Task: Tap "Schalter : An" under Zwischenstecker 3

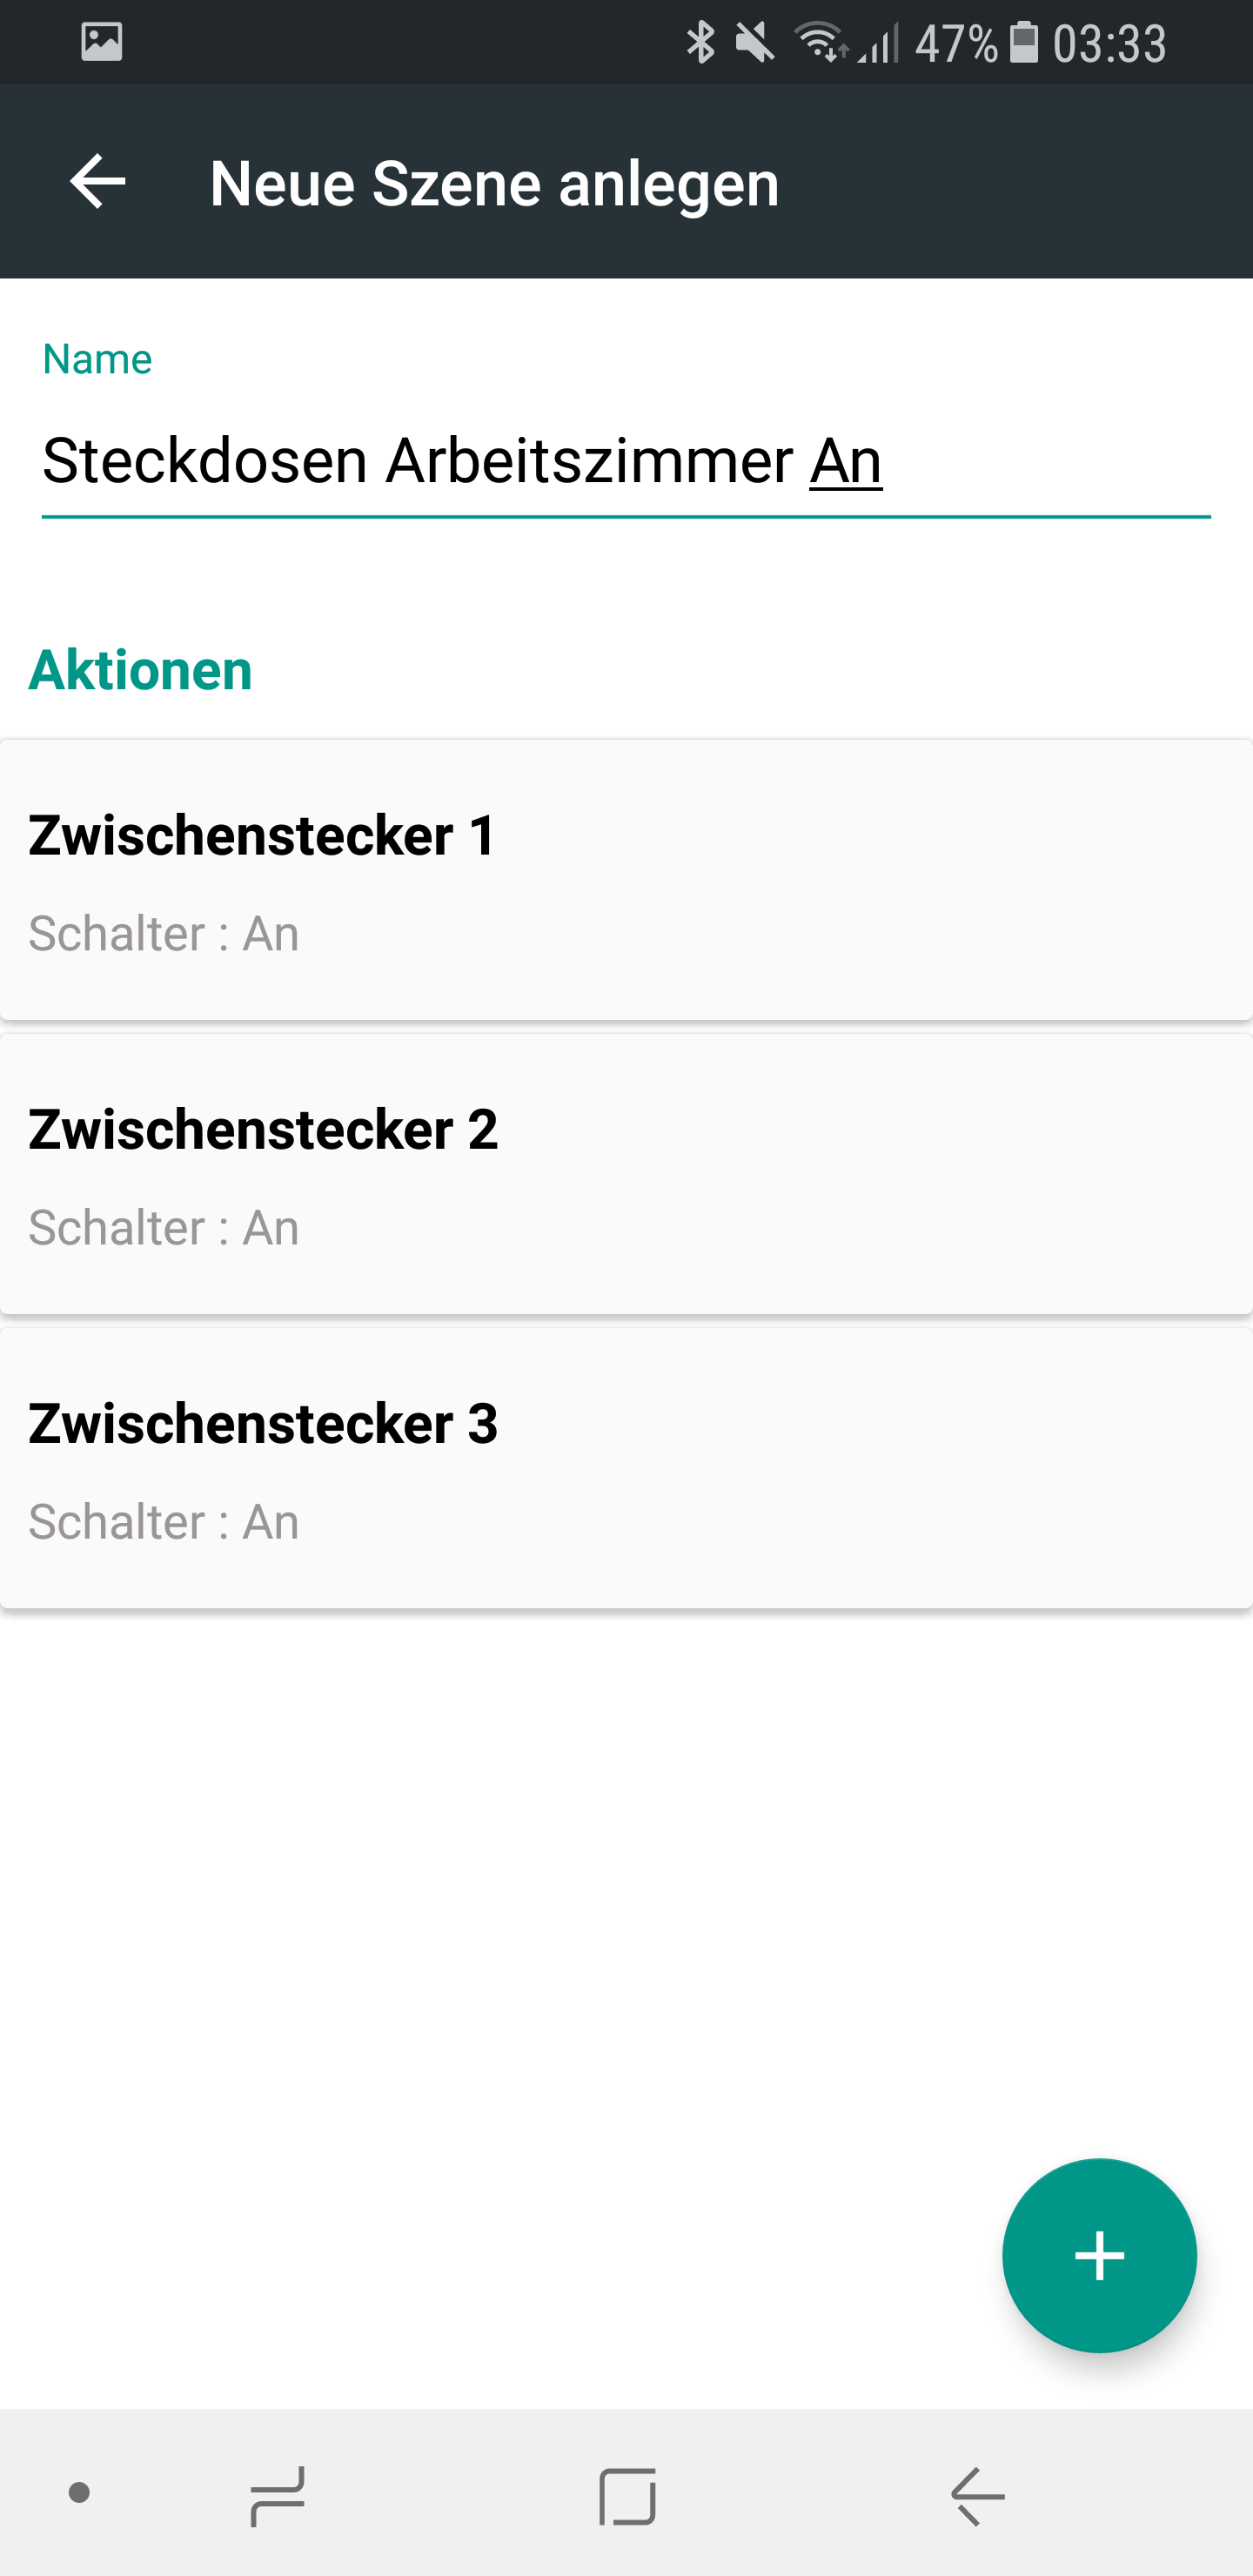Action: pyautogui.click(x=164, y=1522)
